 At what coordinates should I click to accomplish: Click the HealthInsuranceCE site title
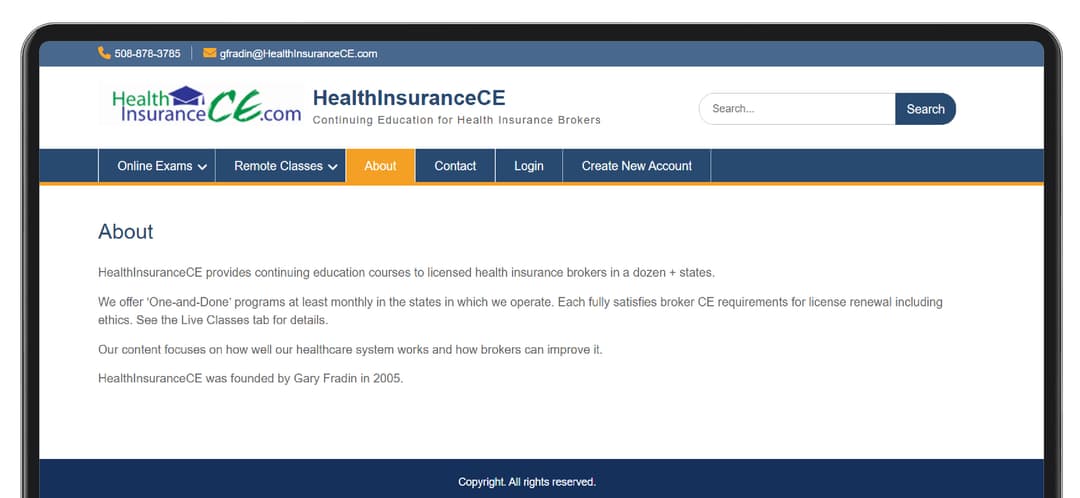(409, 98)
